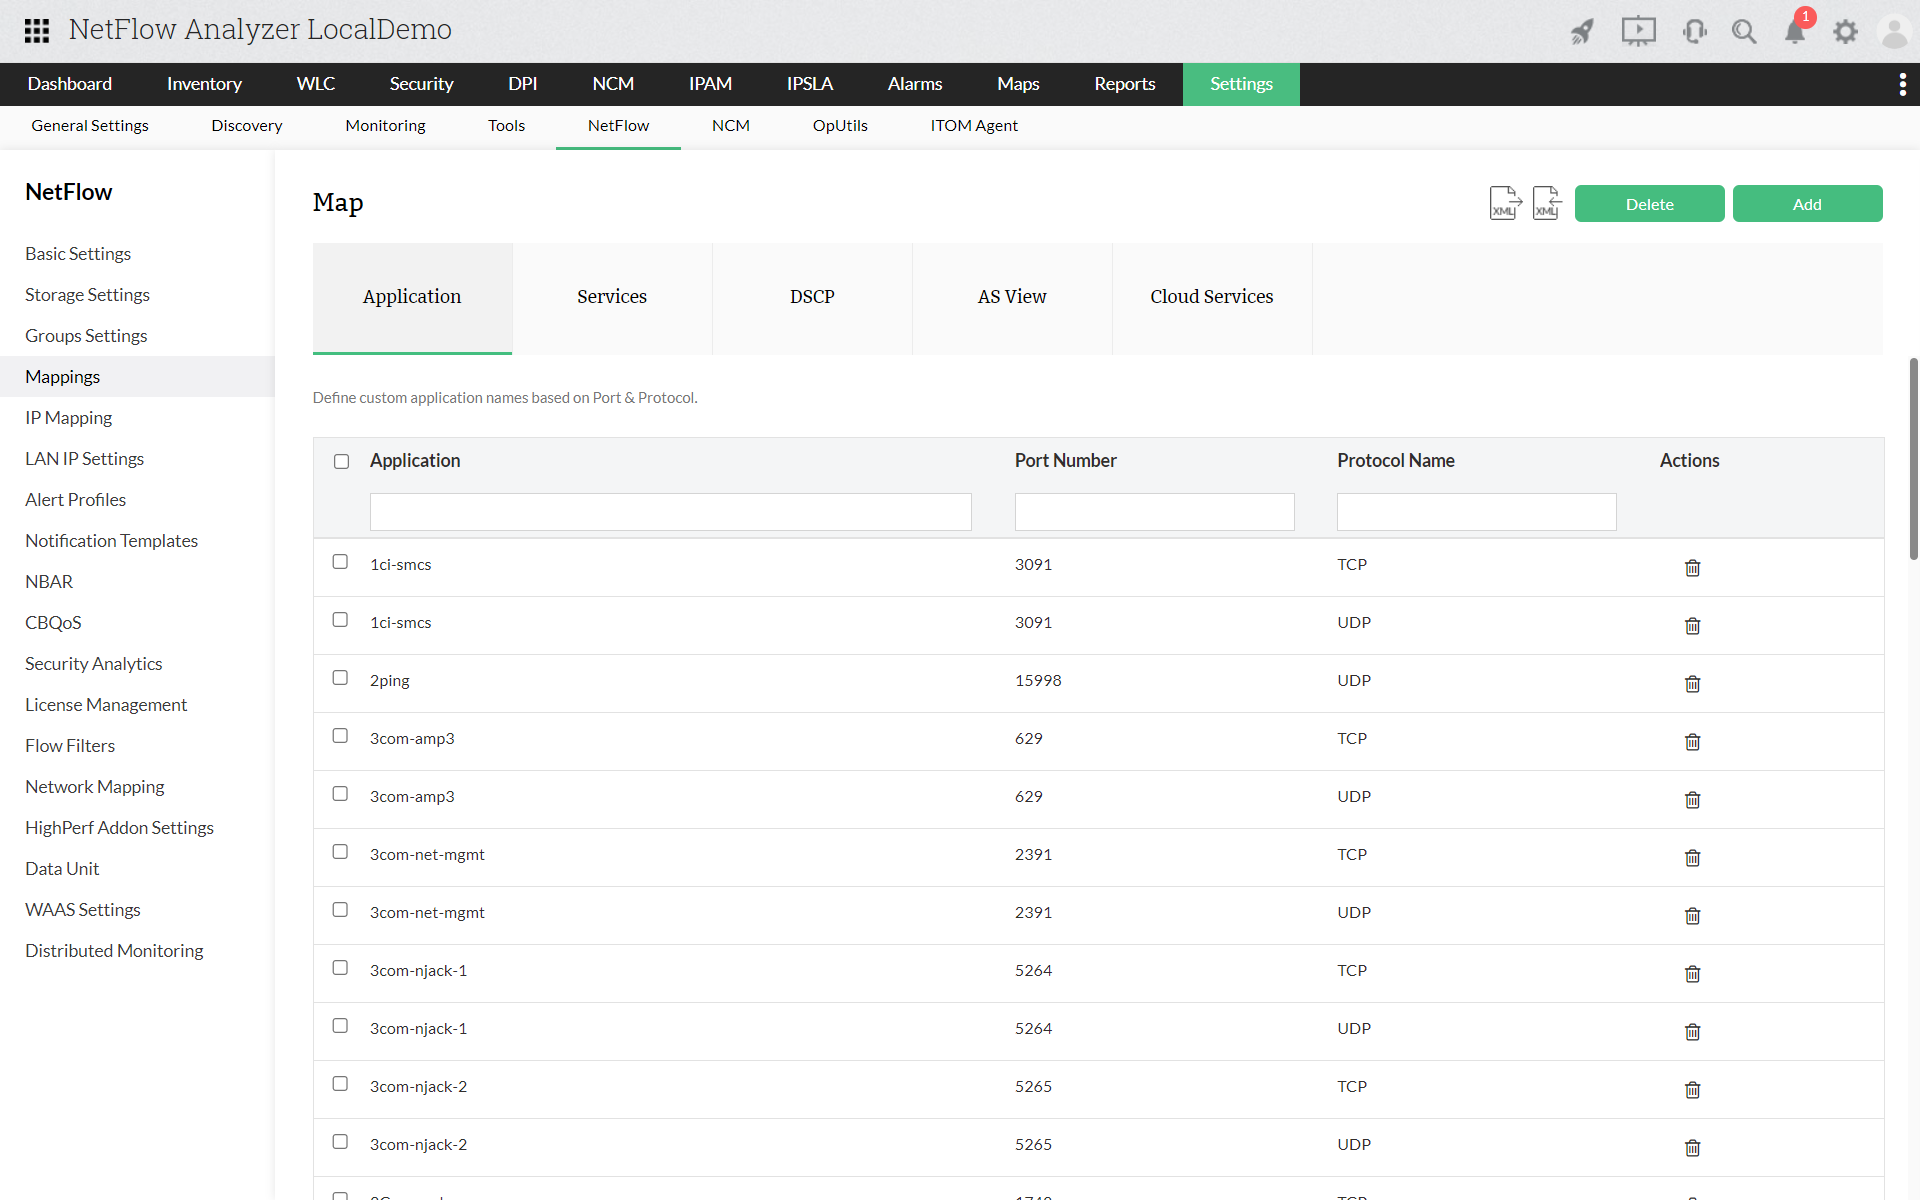Toggle the select-all checkbox in header
Screen dimensions: 1920x1200
click(x=341, y=460)
